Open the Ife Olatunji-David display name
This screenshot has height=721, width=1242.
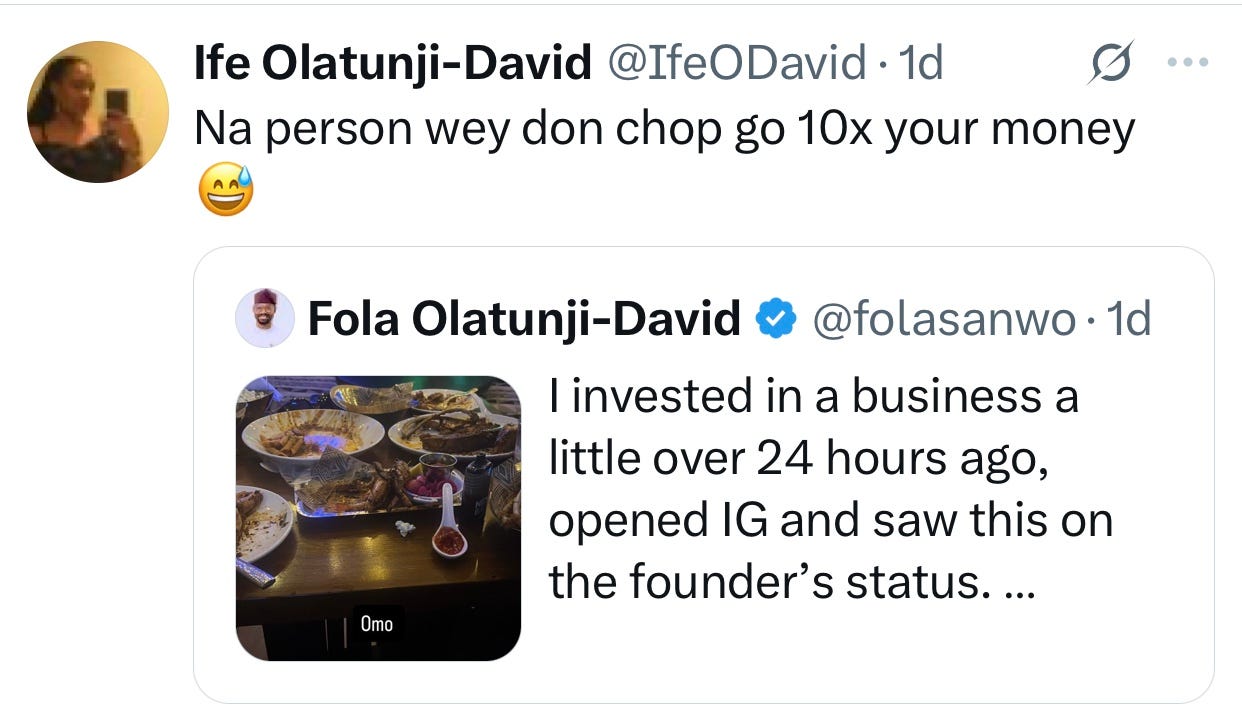click(392, 65)
